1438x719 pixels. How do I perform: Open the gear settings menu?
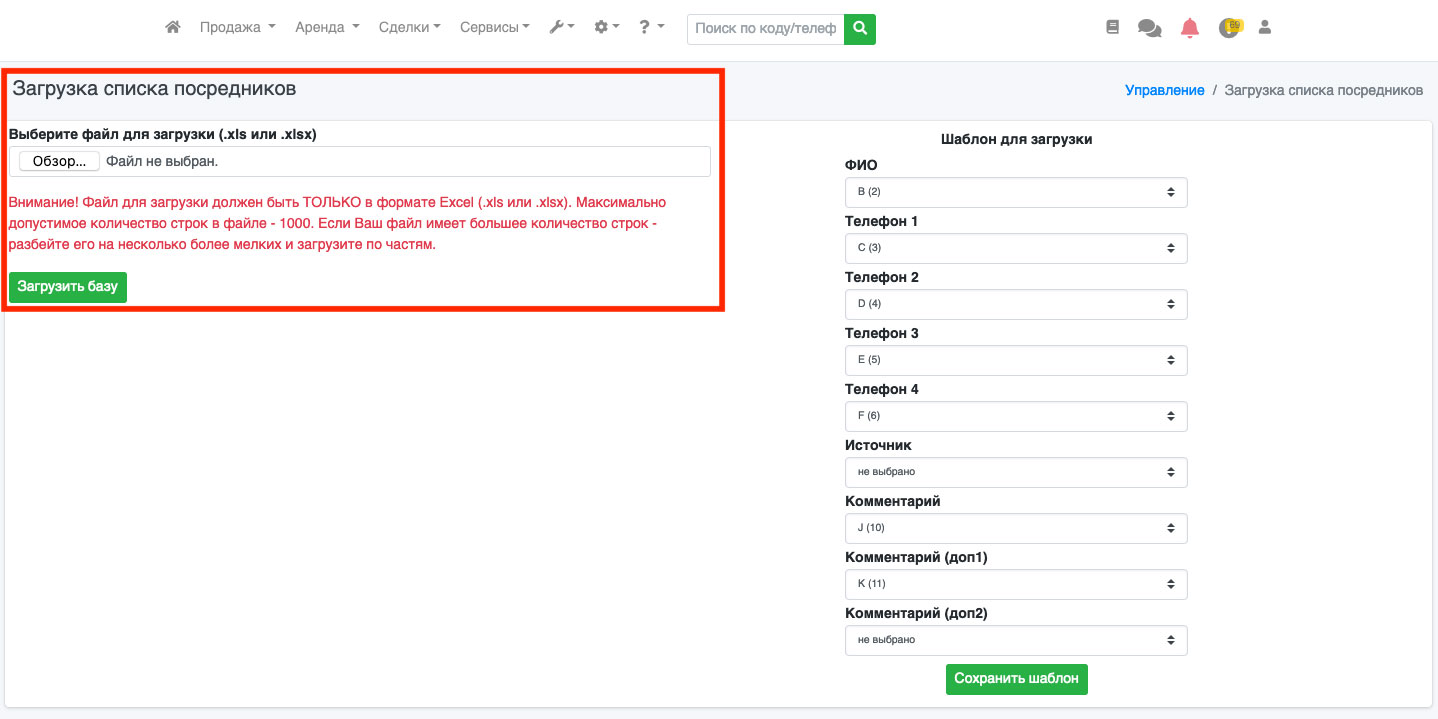pos(606,28)
